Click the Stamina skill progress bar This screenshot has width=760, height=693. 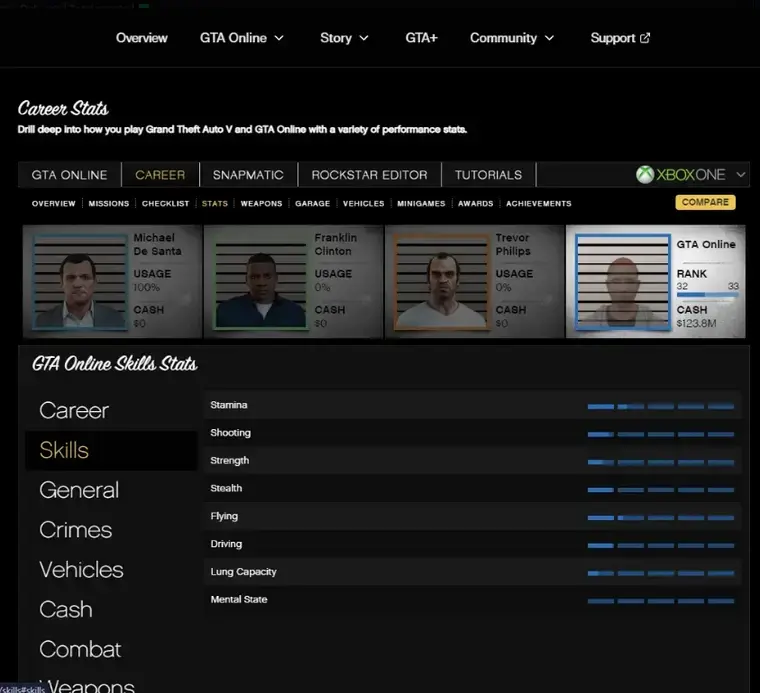(660, 406)
